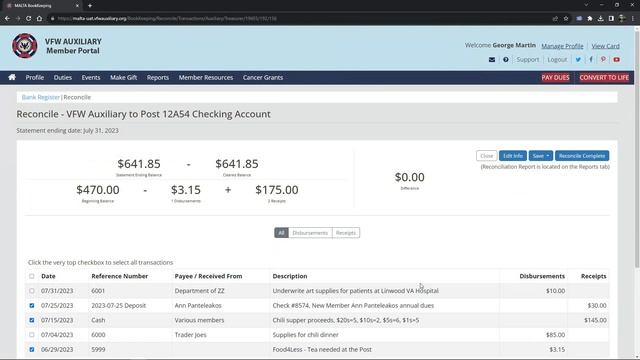
Task: Open the Member Resources menu
Action: click(206, 77)
